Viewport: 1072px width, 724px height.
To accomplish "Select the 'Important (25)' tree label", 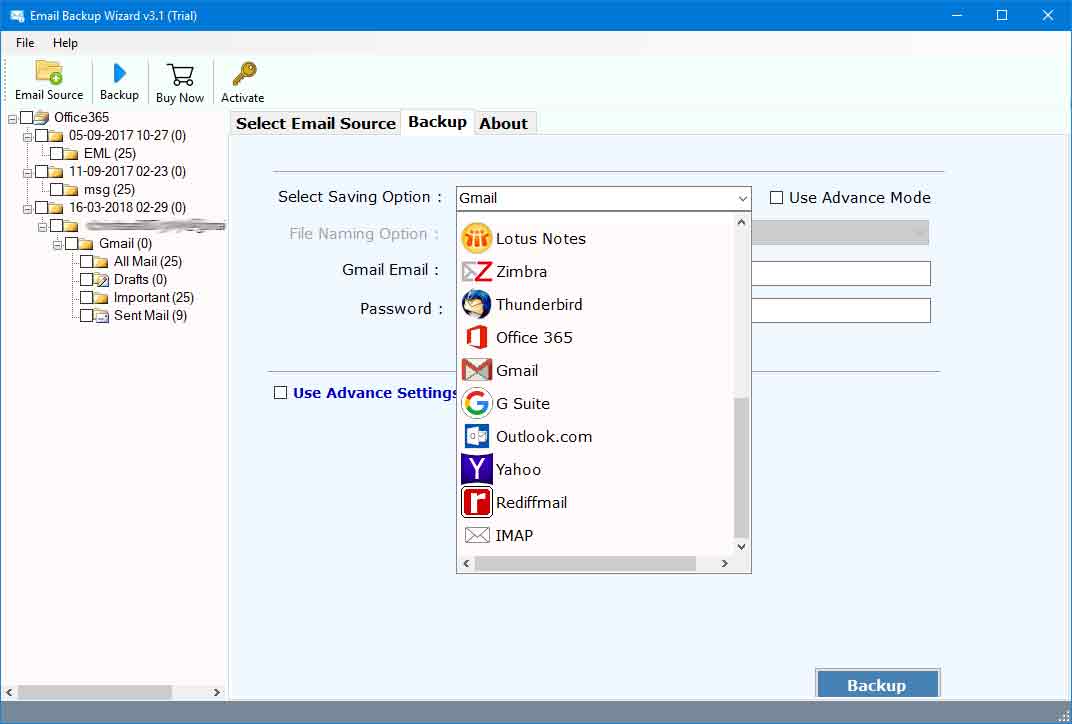I will click(x=154, y=297).
